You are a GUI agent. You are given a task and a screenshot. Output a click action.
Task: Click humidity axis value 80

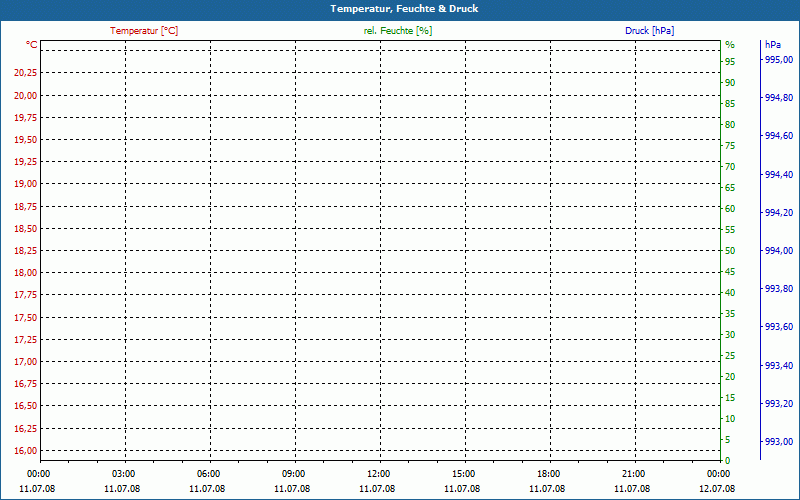point(730,124)
